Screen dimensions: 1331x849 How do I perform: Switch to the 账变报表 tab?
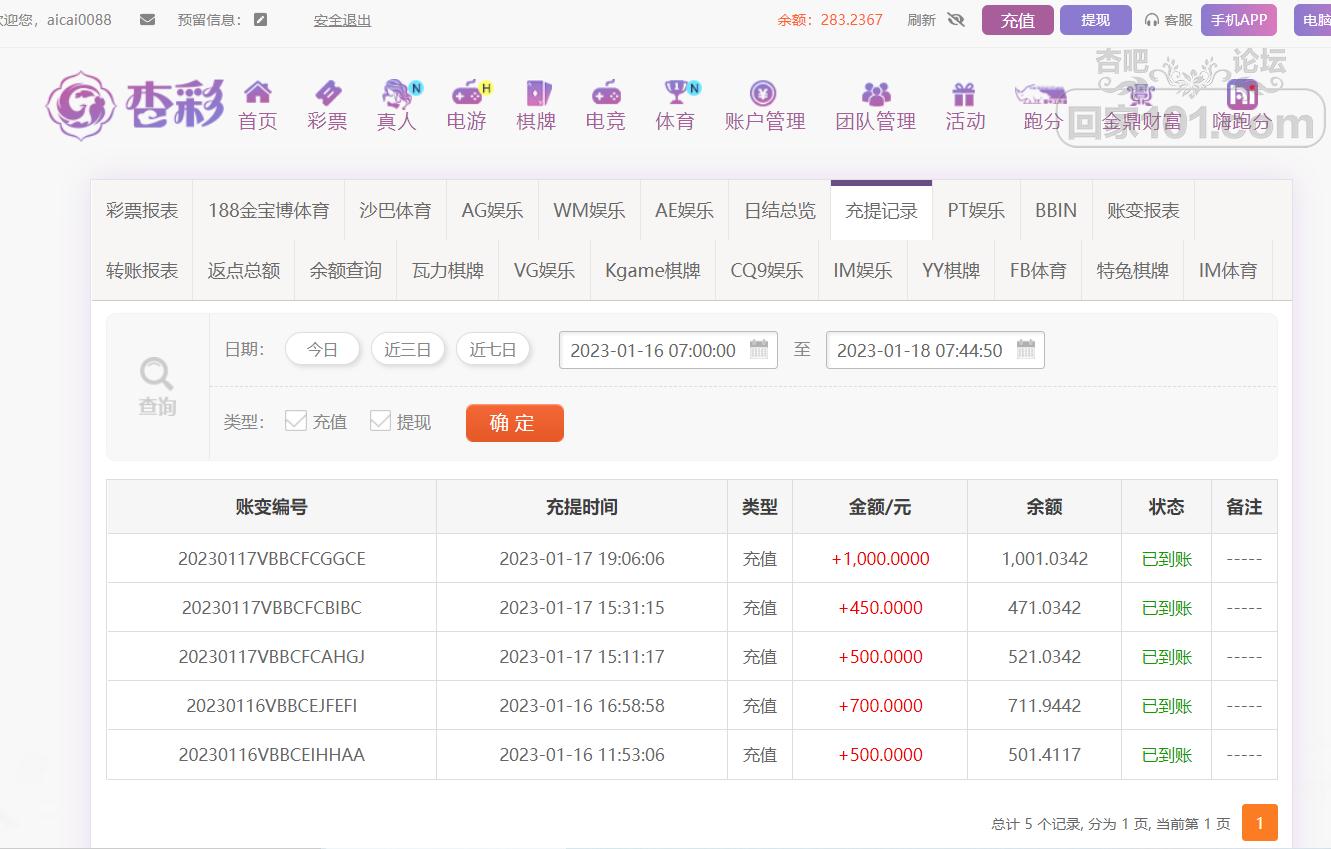point(1143,211)
